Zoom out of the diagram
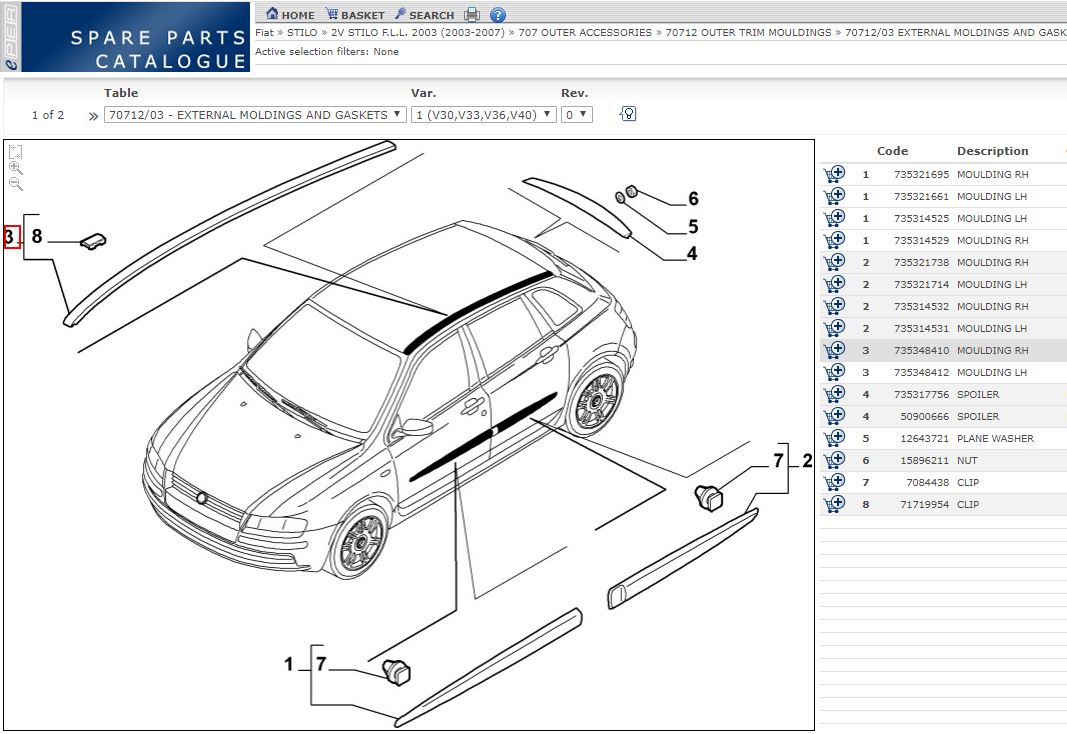The height and width of the screenshot is (734, 1067). [16, 184]
